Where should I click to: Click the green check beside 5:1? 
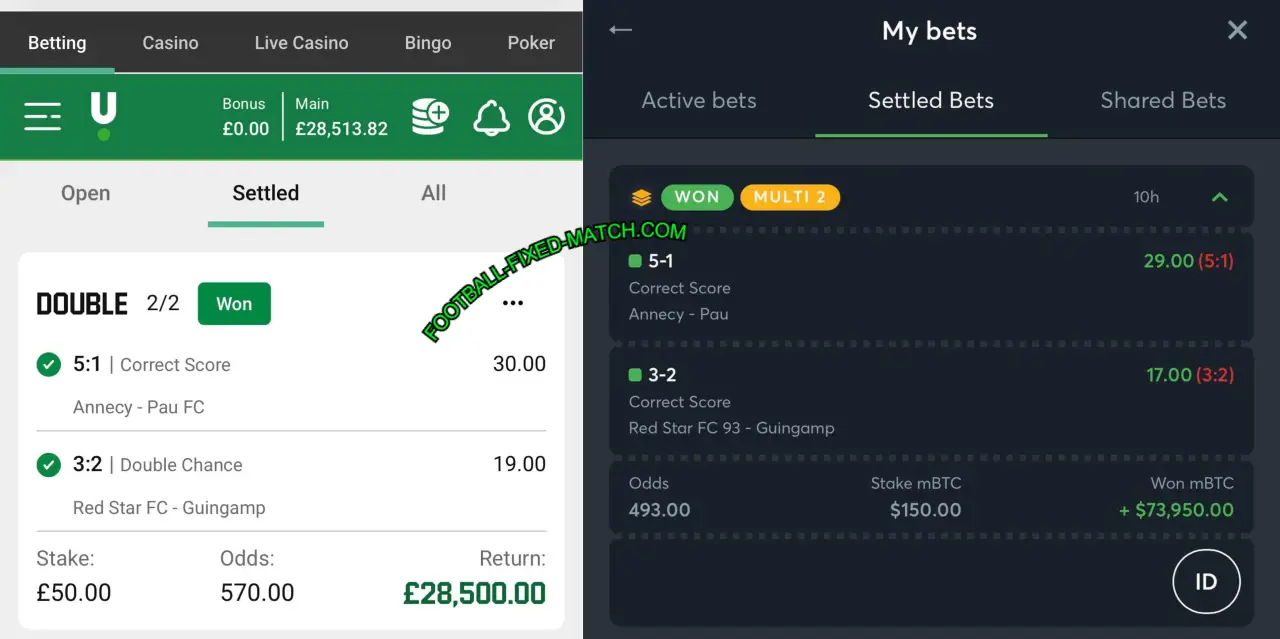48,365
